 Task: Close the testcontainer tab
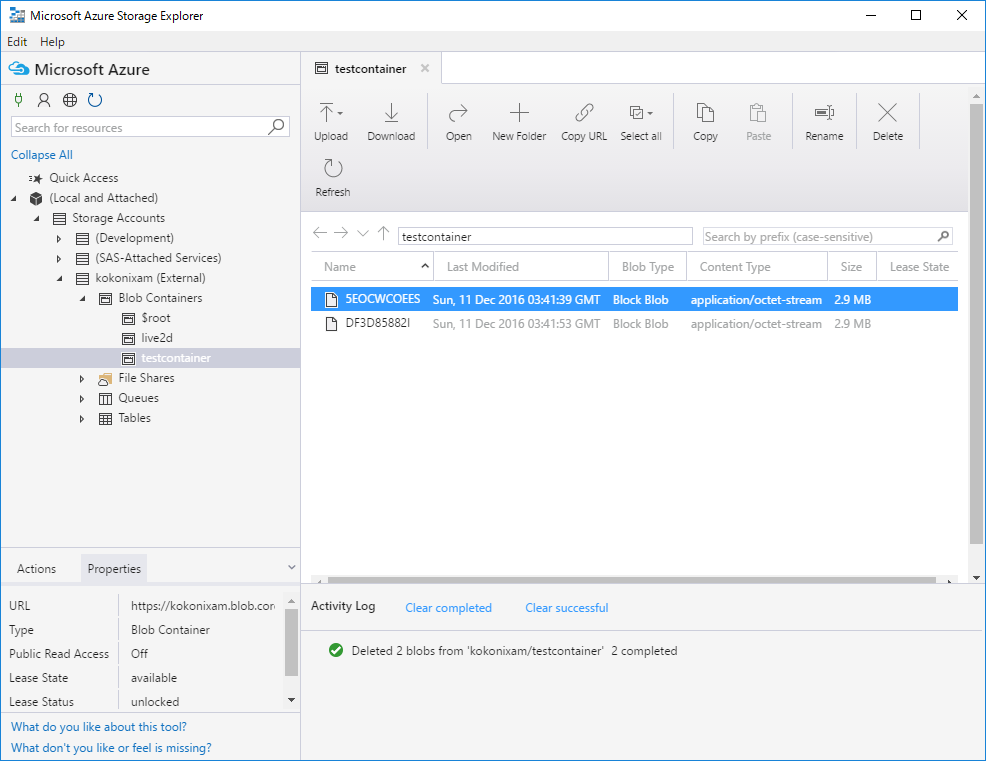(425, 68)
